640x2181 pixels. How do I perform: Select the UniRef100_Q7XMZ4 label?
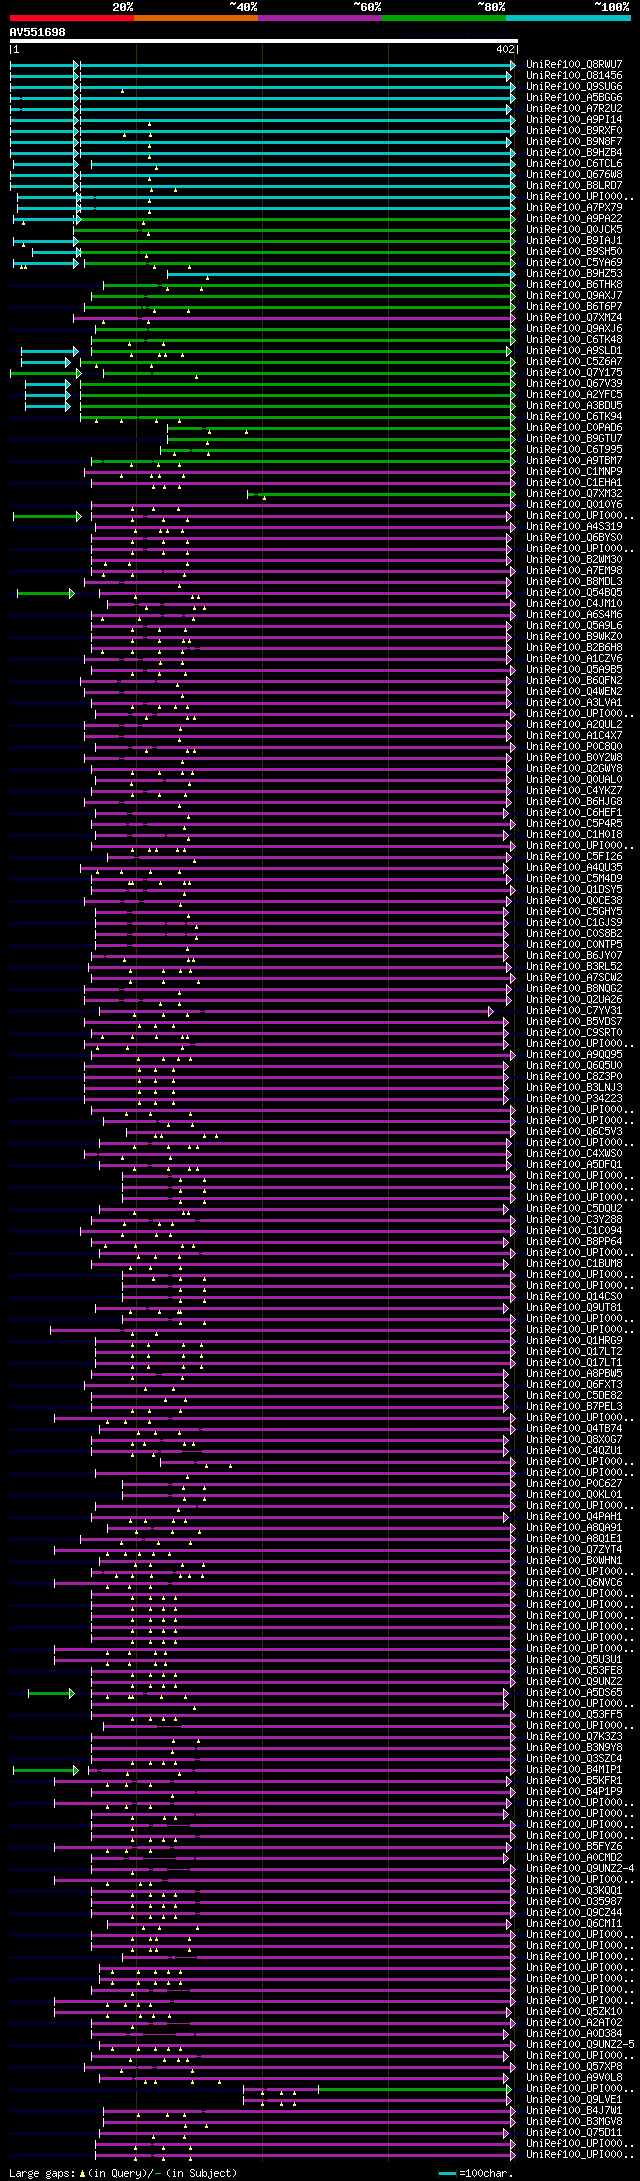coord(574,318)
